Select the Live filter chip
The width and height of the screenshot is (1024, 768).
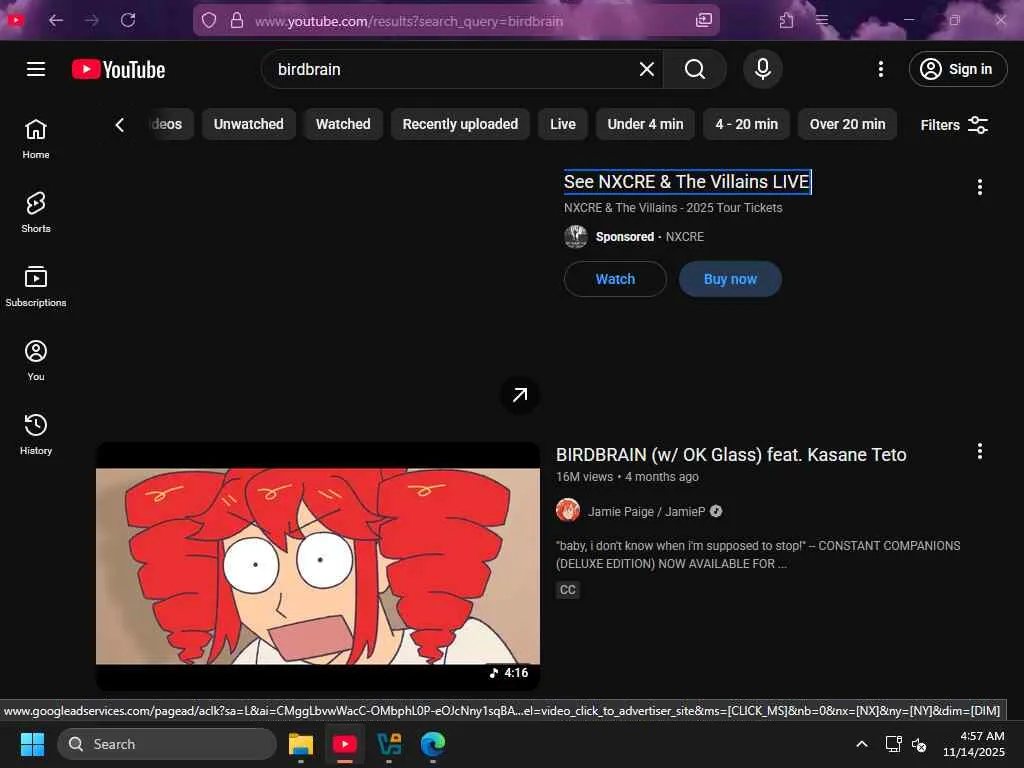tap(563, 124)
